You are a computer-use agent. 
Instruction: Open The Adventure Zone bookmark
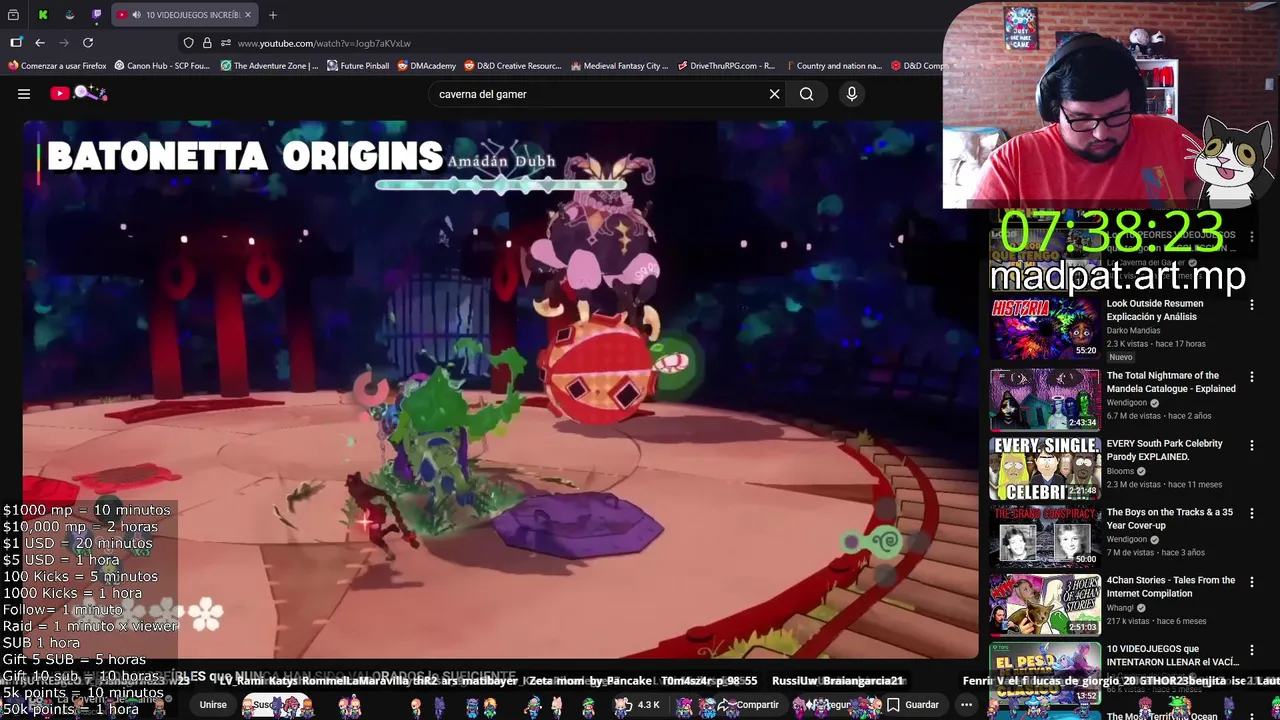pos(269,66)
